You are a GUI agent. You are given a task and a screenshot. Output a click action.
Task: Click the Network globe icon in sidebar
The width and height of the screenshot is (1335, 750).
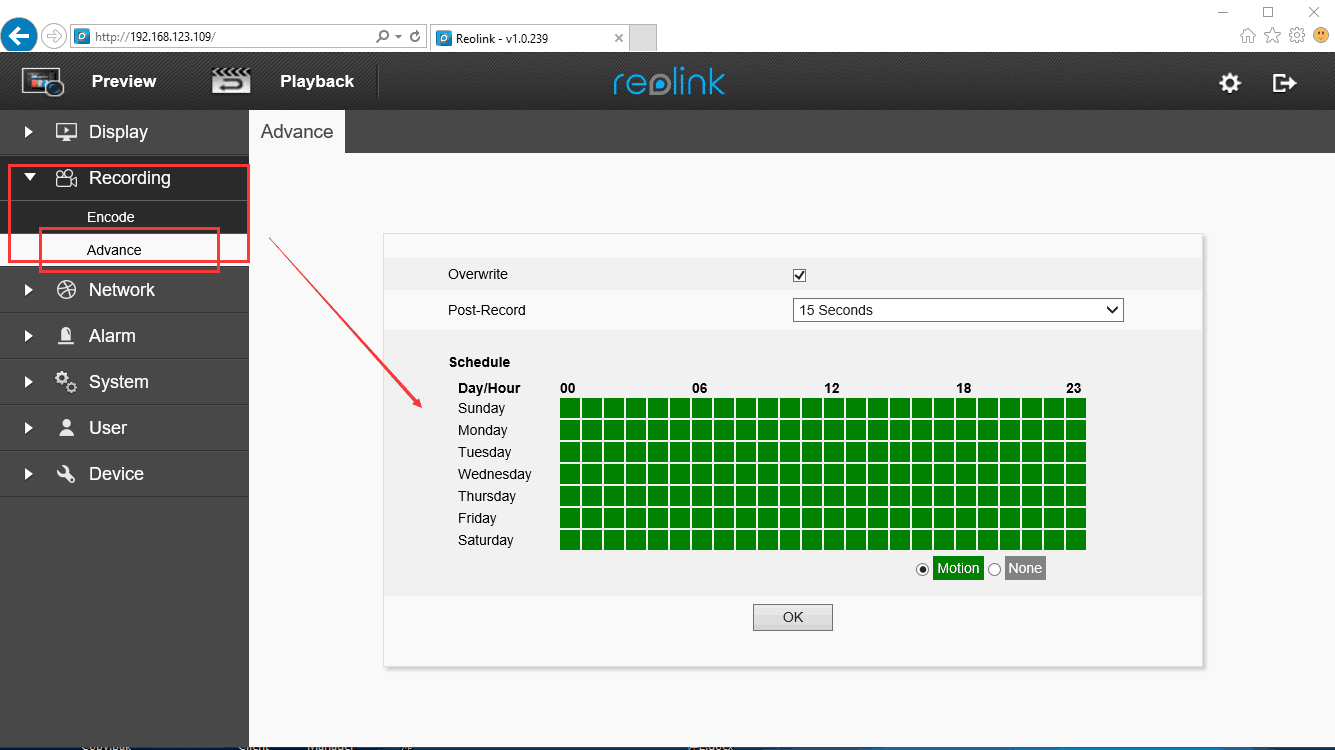click(66, 290)
